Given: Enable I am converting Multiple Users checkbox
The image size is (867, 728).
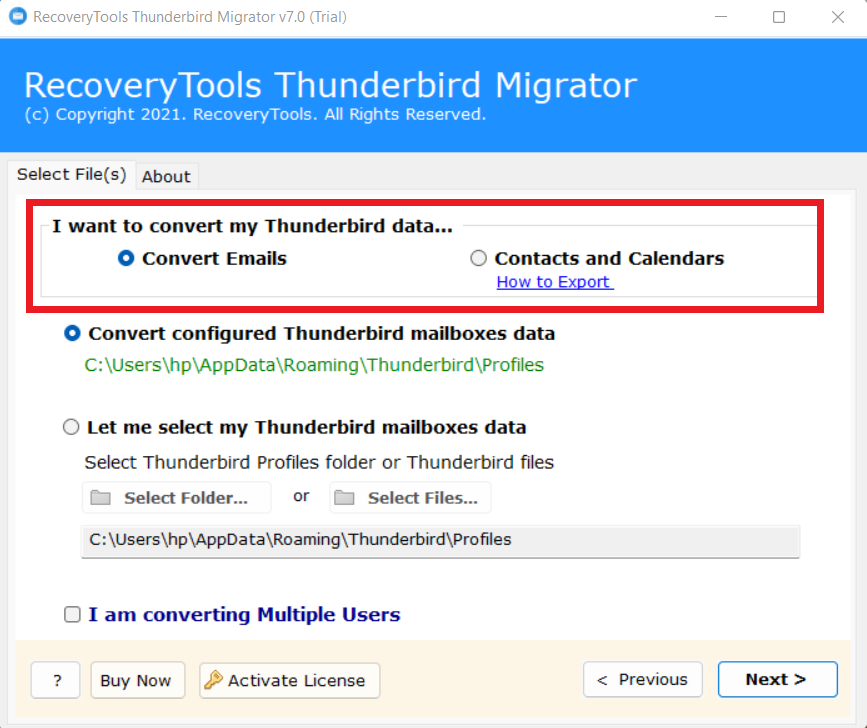Looking at the screenshot, I should [x=72, y=614].
